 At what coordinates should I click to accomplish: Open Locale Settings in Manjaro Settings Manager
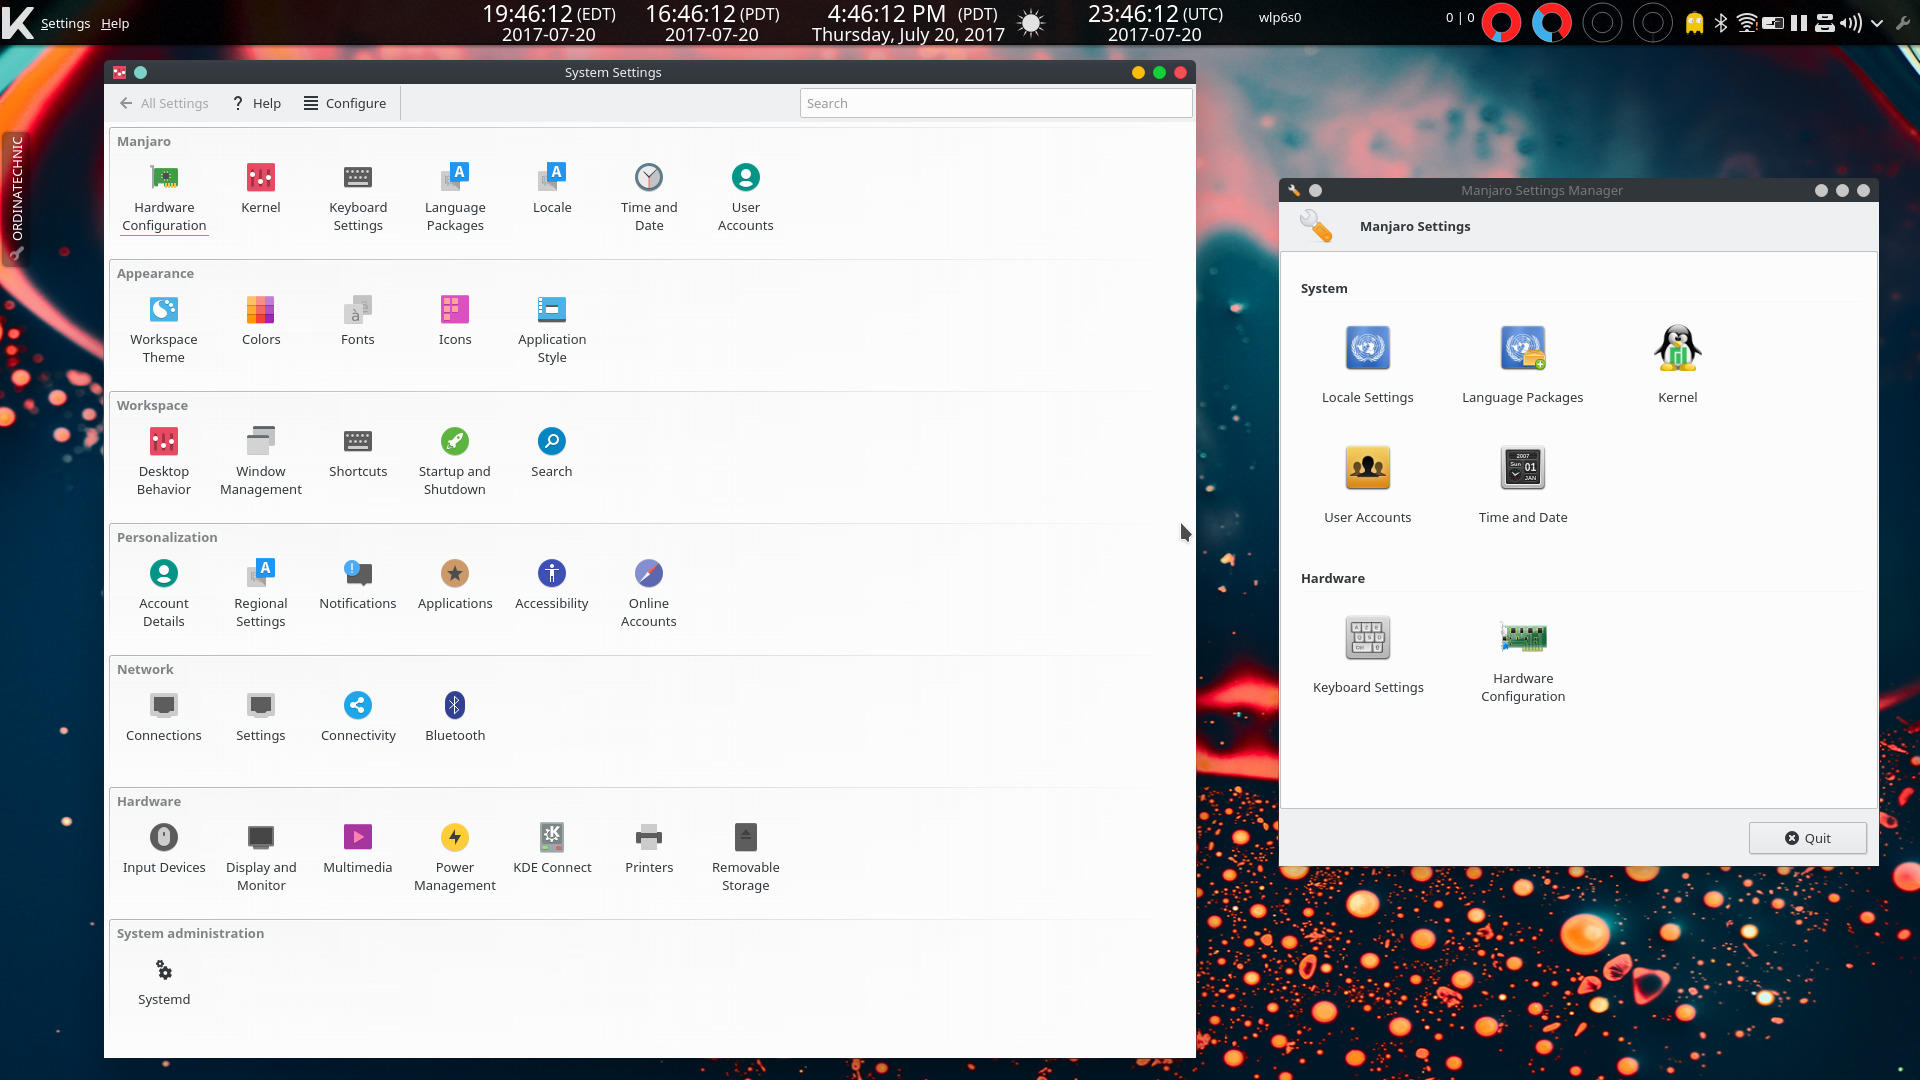coord(1368,364)
